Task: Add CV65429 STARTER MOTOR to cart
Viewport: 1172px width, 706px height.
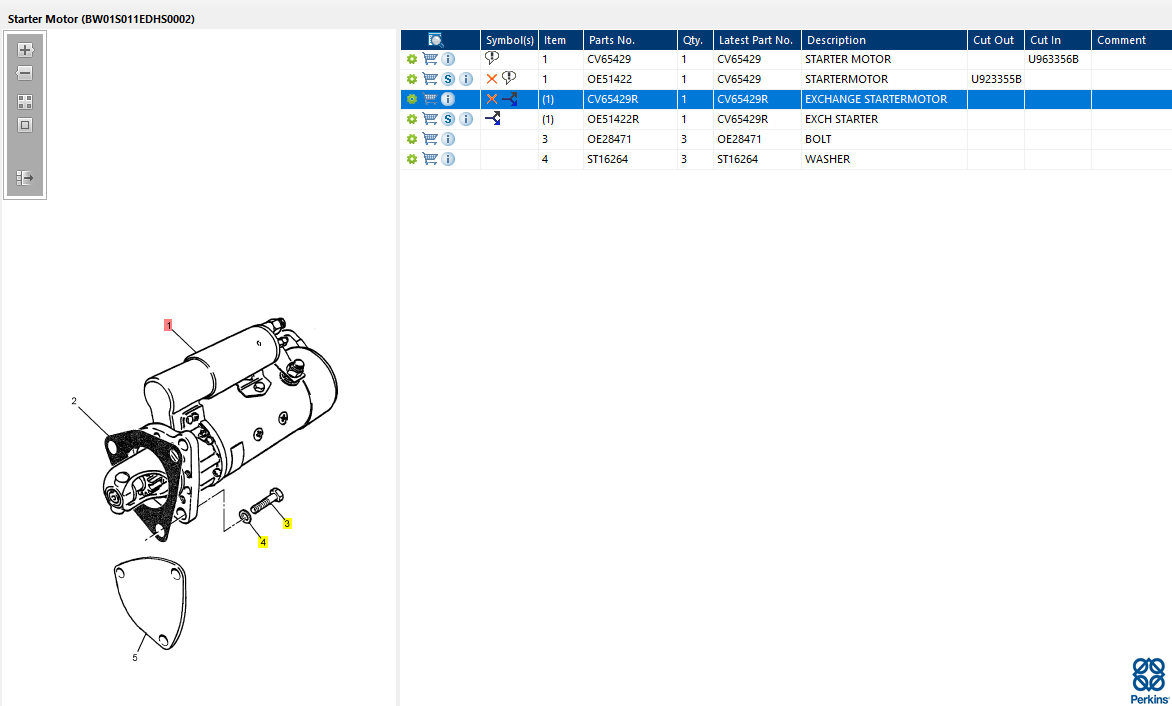Action: pos(430,58)
